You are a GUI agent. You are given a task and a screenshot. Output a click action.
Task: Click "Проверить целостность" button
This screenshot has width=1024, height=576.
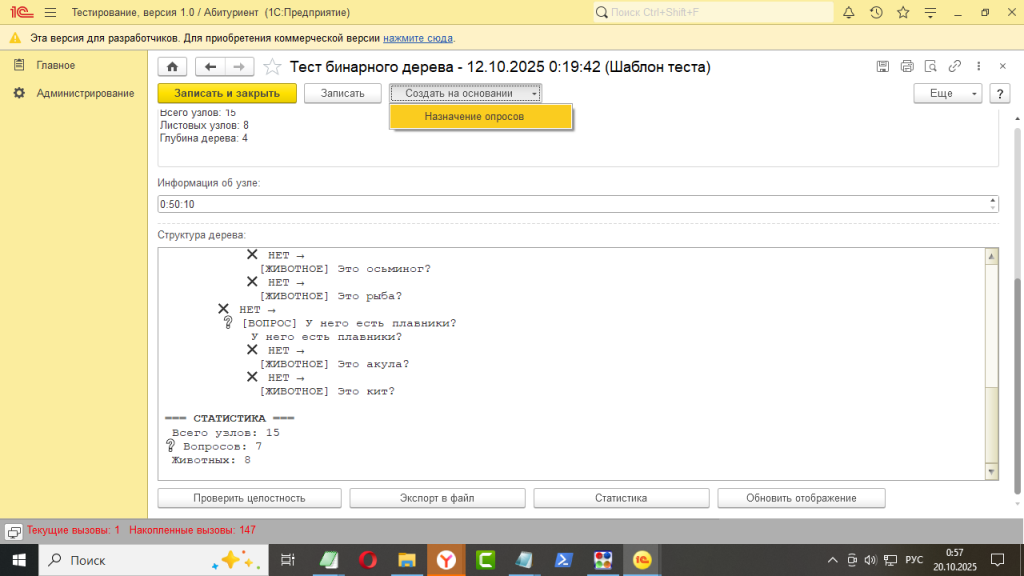tap(249, 498)
